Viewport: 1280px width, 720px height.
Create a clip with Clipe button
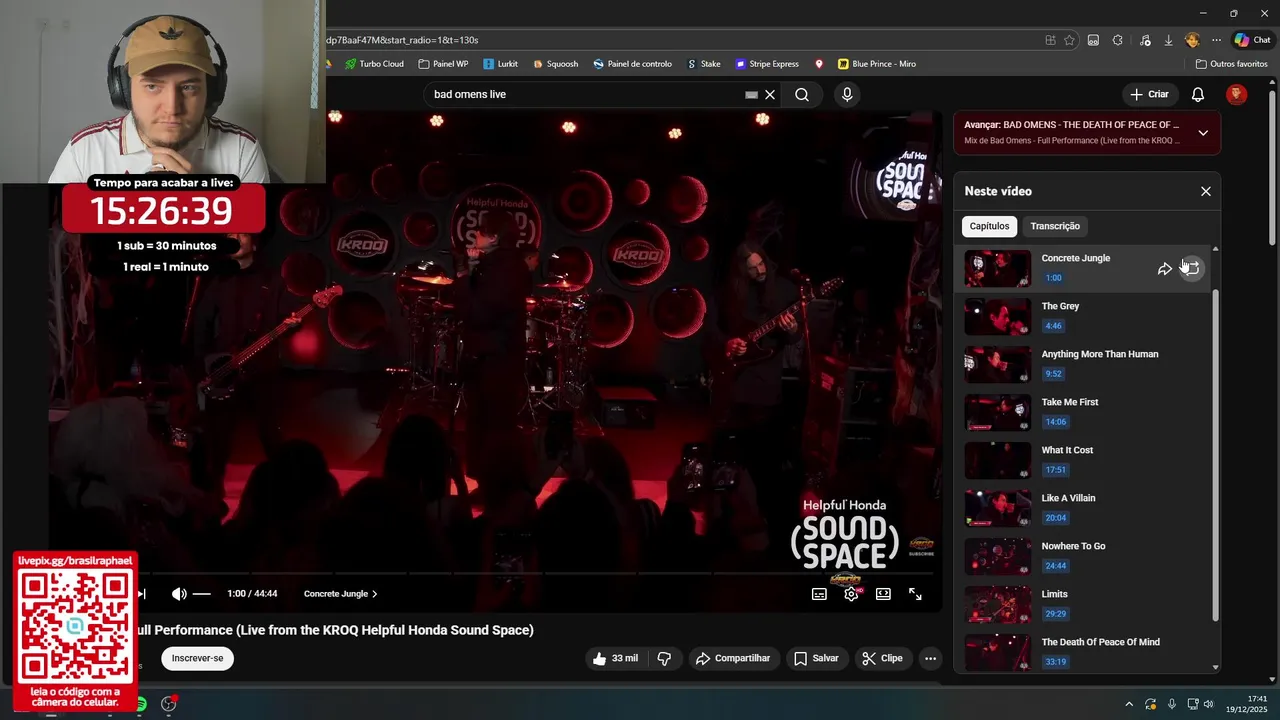click(882, 658)
